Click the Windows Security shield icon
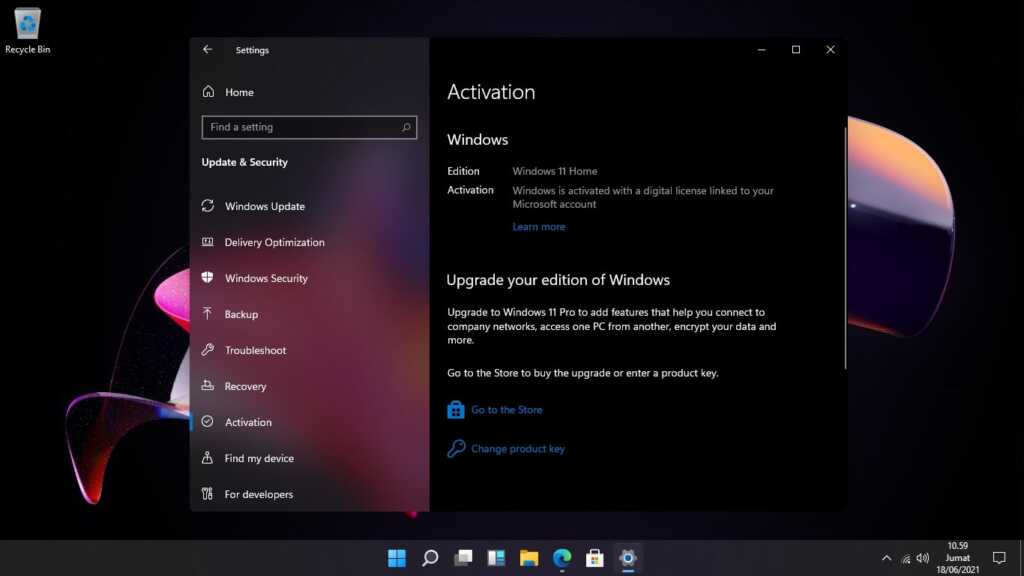Viewport: 1024px width, 576px height. tap(208, 278)
